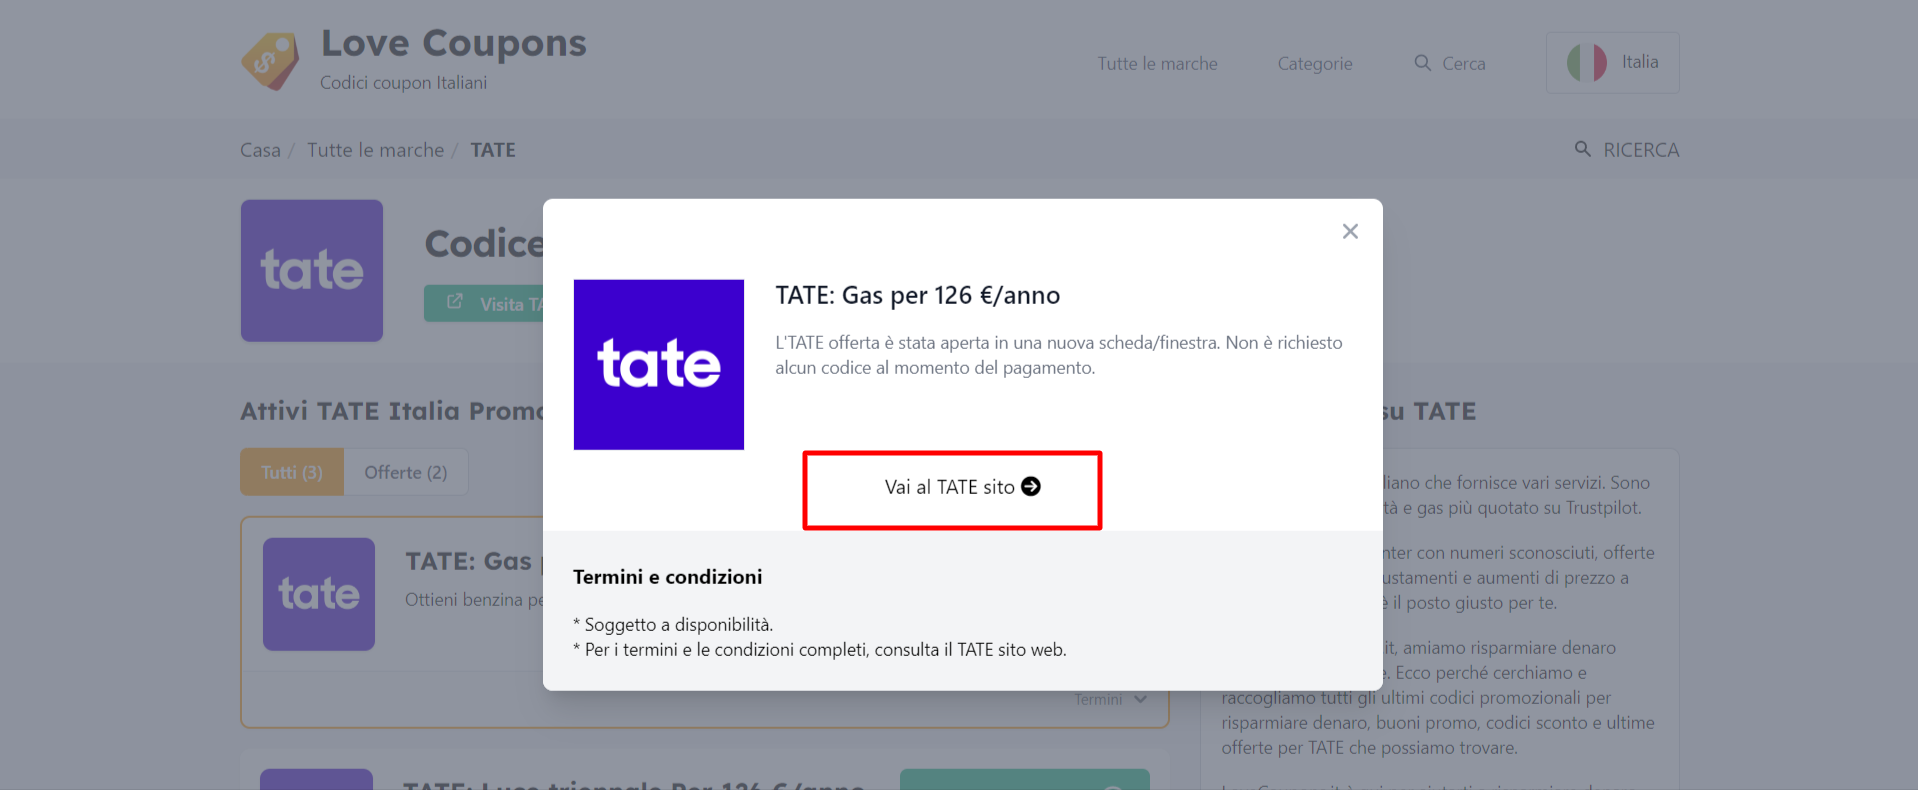The height and width of the screenshot is (790, 1918).
Task: Click Tutte le marche breadcrumb link
Action: point(375,150)
